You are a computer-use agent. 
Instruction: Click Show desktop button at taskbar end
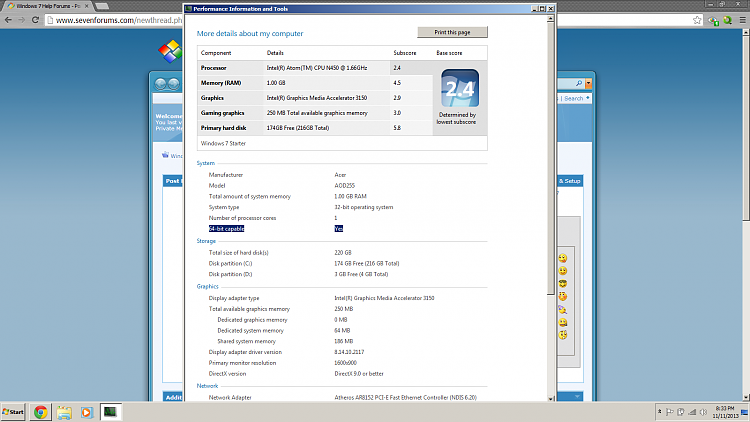745,412
